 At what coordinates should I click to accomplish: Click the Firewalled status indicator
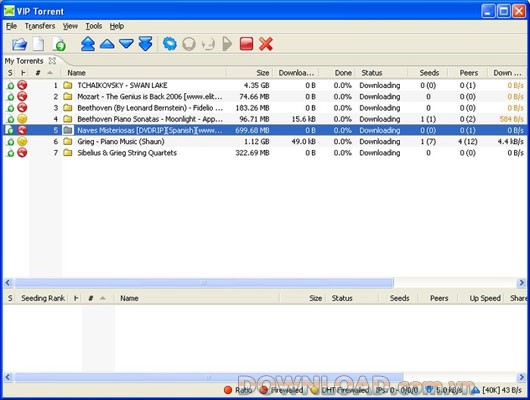[x=281, y=390]
